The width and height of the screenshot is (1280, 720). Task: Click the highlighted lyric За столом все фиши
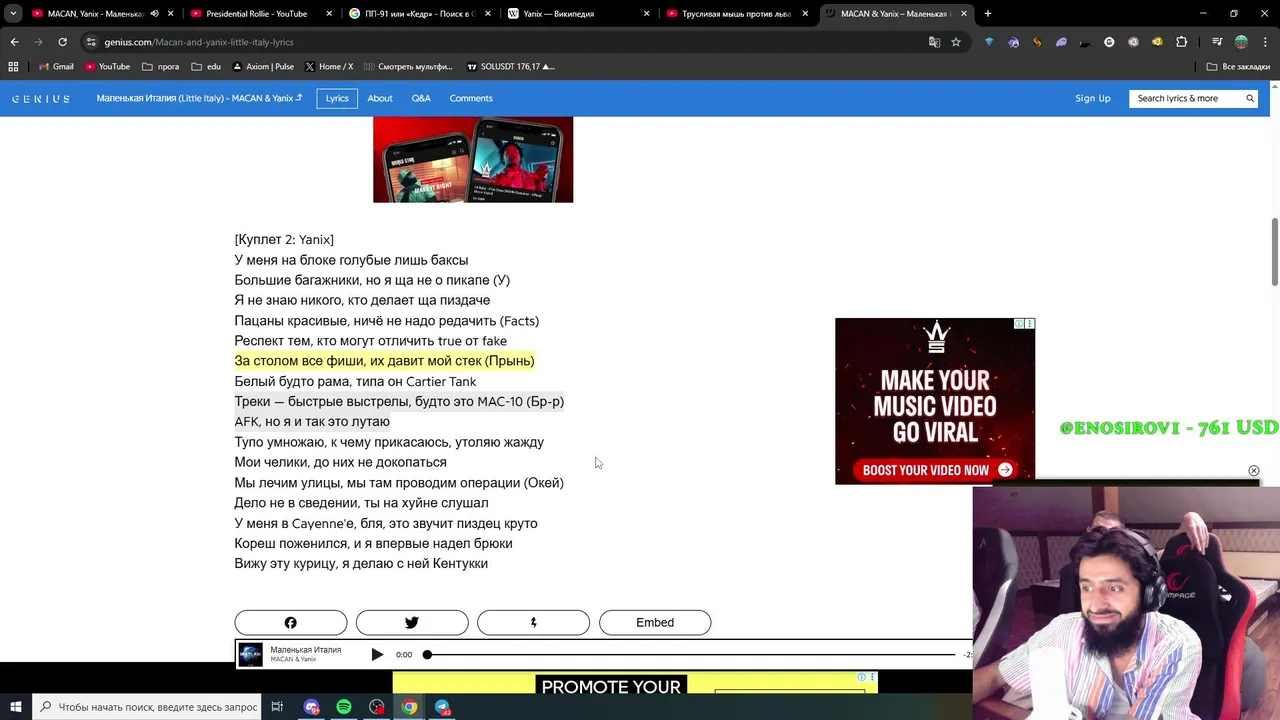[x=384, y=361]
